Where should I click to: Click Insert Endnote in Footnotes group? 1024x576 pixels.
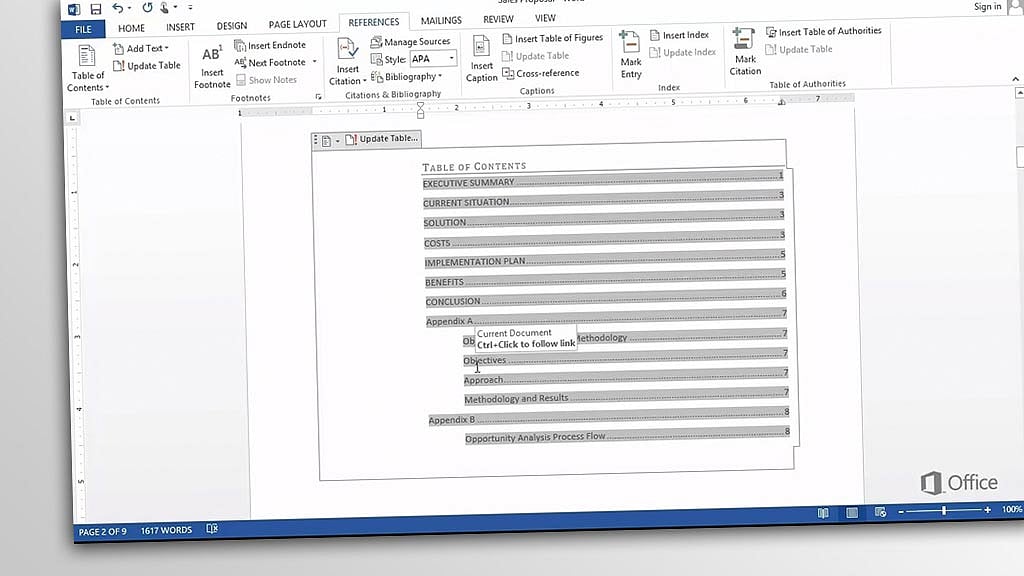coord(270,45)
